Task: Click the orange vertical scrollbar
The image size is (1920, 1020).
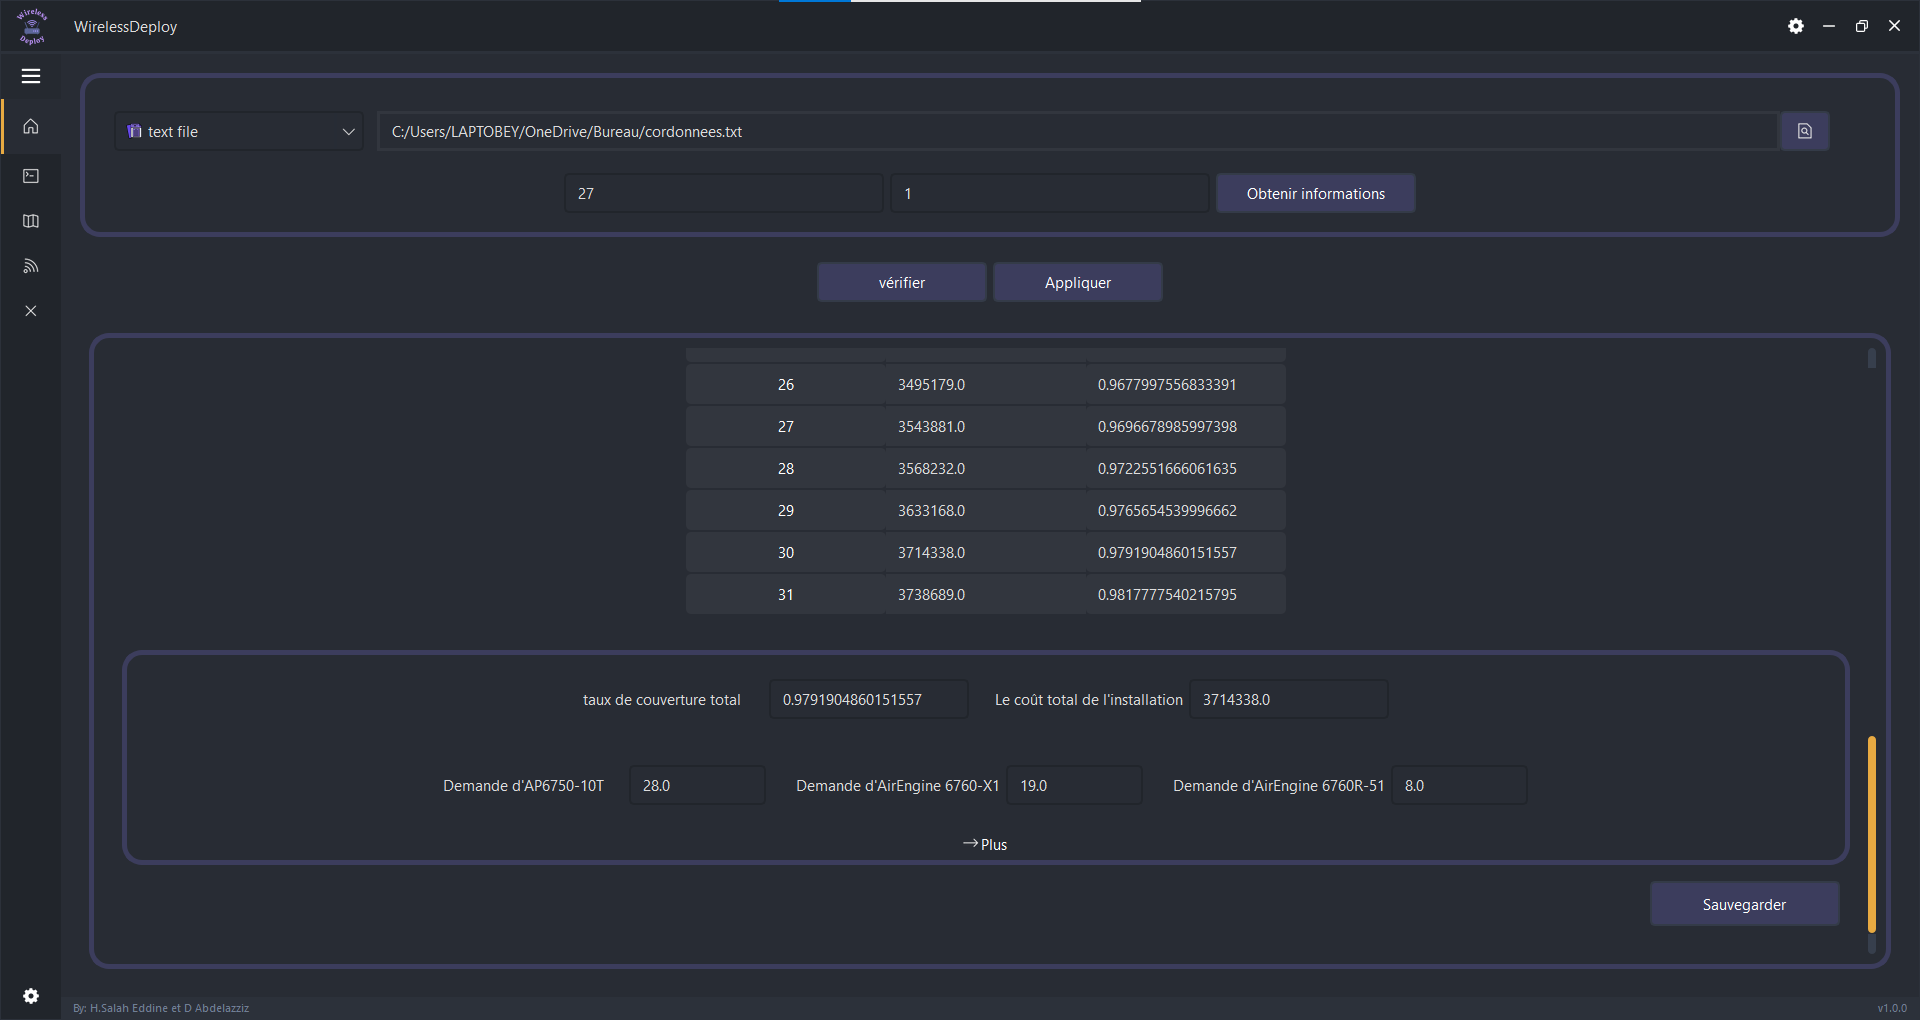Action: [x=1871, y=834]
